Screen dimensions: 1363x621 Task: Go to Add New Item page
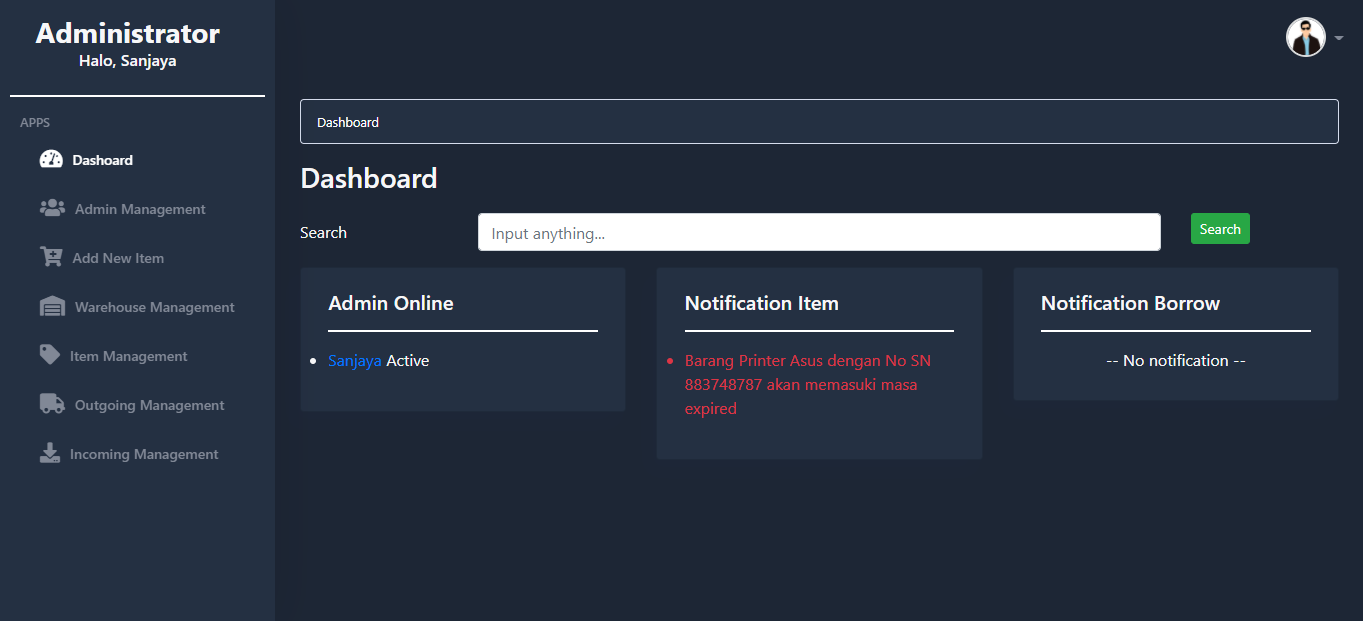[x=118, y=258]
